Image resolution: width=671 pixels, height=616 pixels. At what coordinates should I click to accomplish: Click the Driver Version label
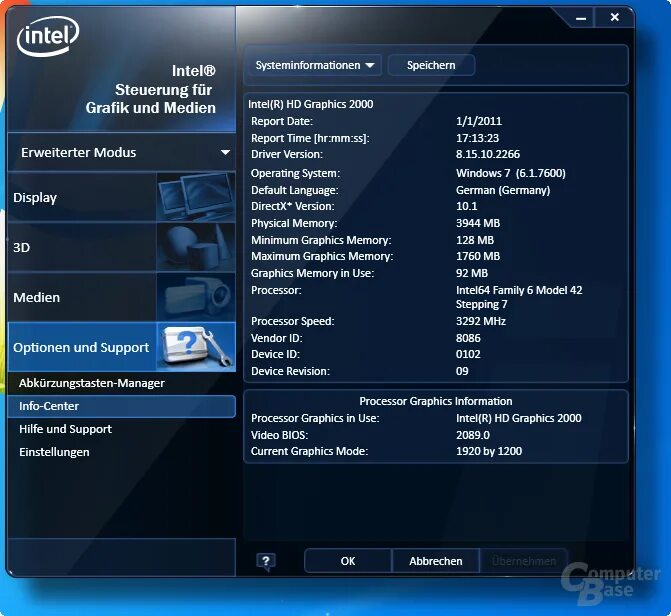pyautogui.click(x=287, y=154)
